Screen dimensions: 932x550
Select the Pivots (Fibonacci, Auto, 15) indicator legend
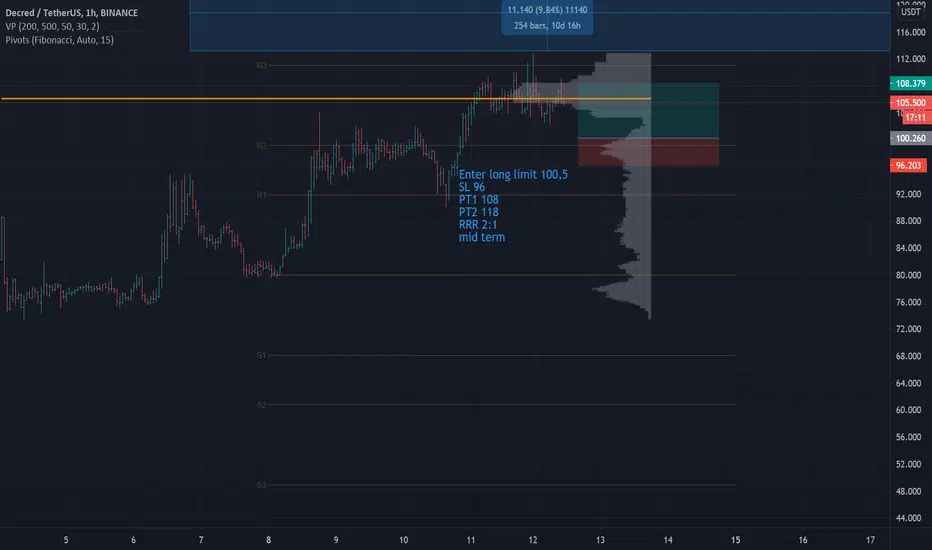point(59,40)
